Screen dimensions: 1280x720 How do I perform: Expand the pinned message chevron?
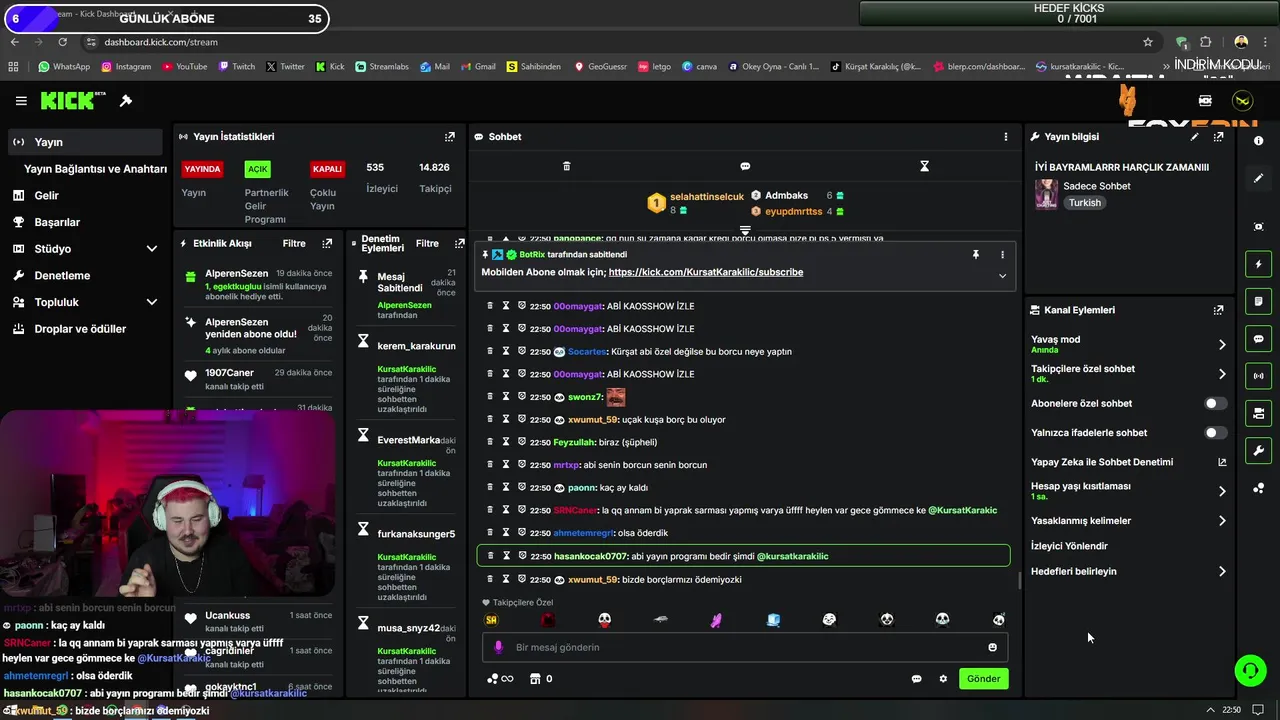point(1002,276)
